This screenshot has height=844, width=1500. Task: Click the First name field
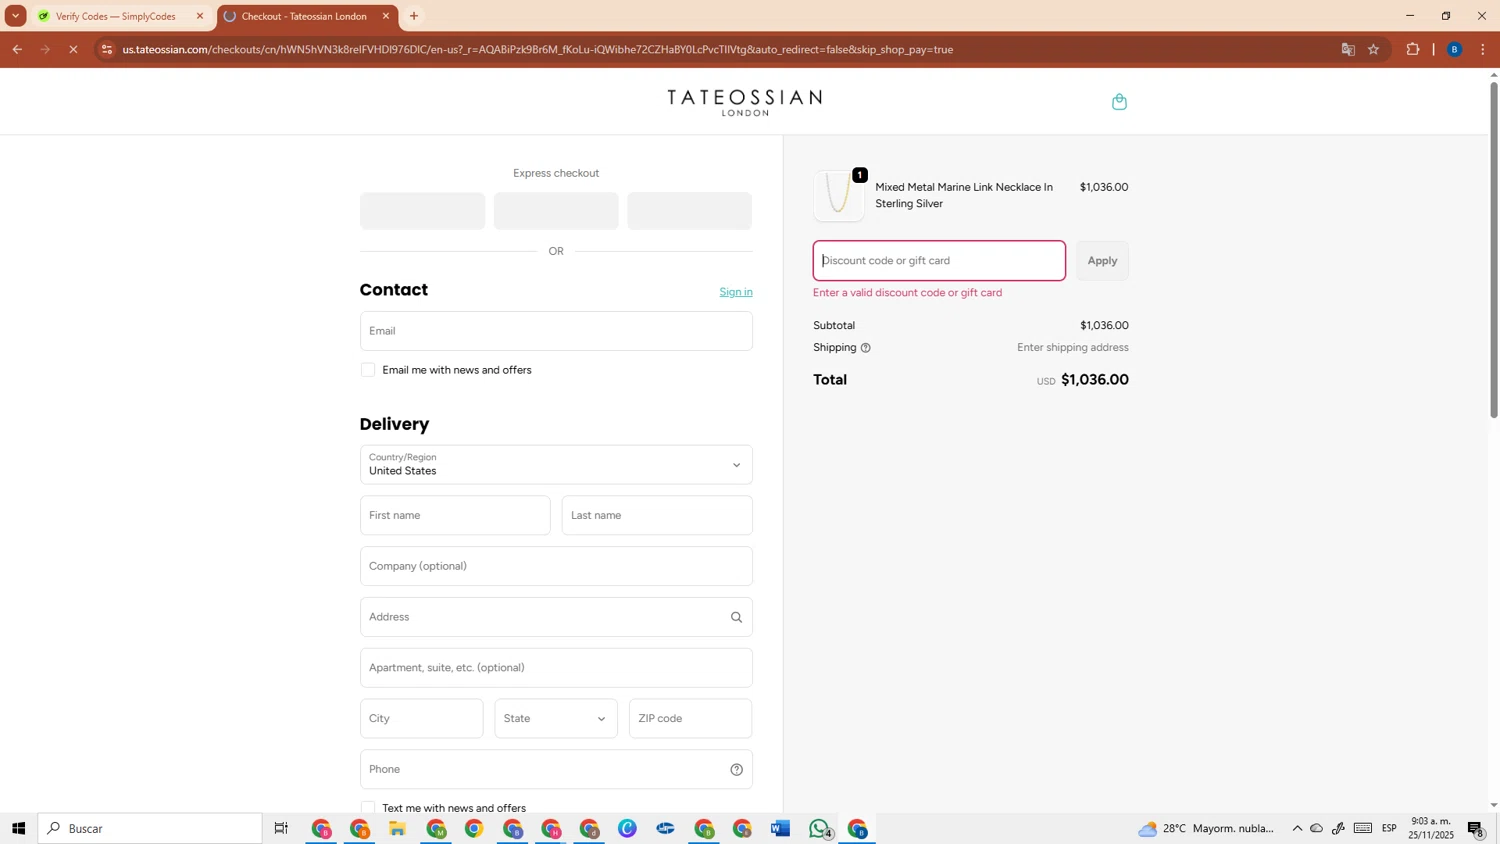coord(455,516)
